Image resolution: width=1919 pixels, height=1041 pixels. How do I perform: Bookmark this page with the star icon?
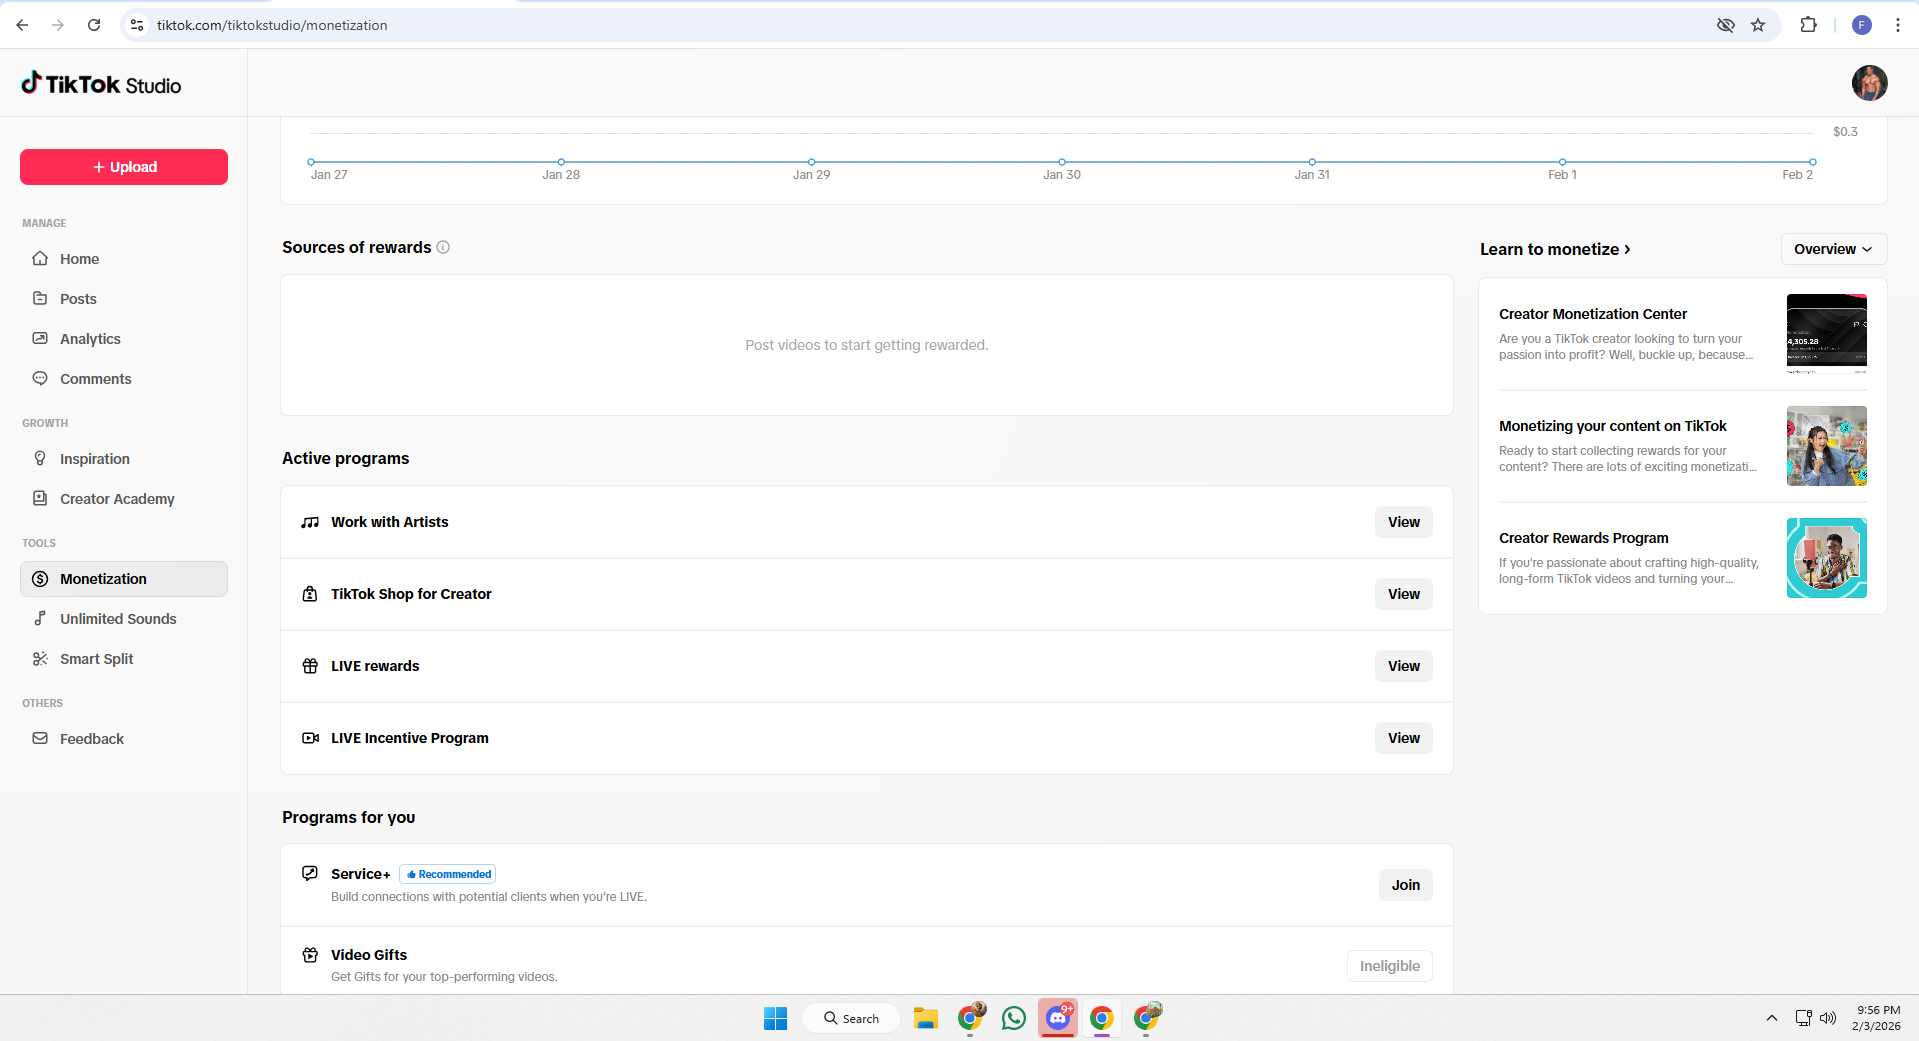coord(1758,25)
